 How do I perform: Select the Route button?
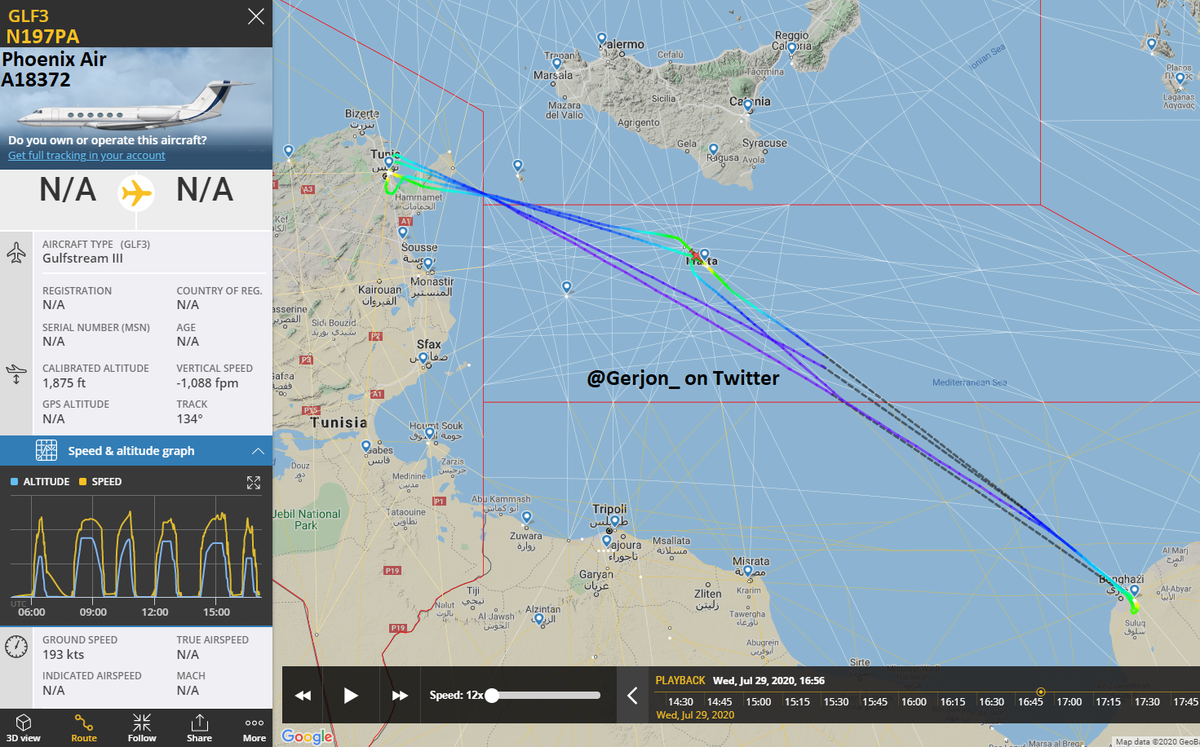coord(84,727)
